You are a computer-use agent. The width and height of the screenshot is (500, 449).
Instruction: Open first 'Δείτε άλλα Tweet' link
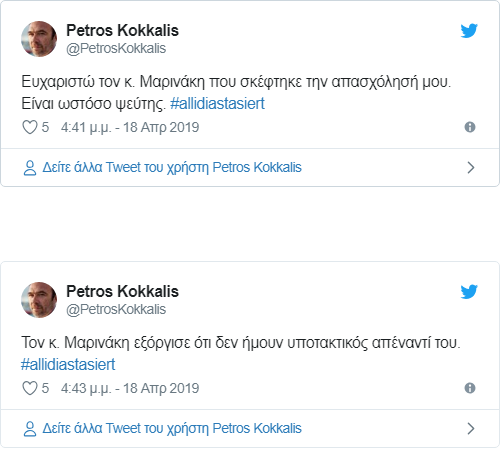(x=172, y=167)
